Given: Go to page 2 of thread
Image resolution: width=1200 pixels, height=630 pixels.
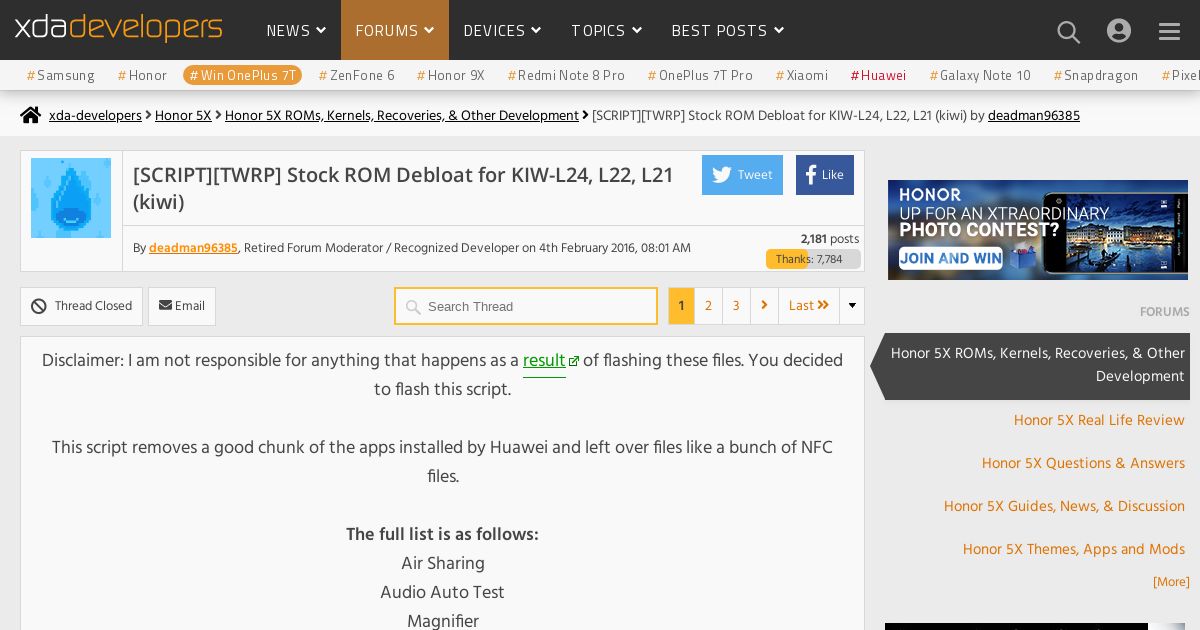Looking at the screenshot, I should [708, 306].
